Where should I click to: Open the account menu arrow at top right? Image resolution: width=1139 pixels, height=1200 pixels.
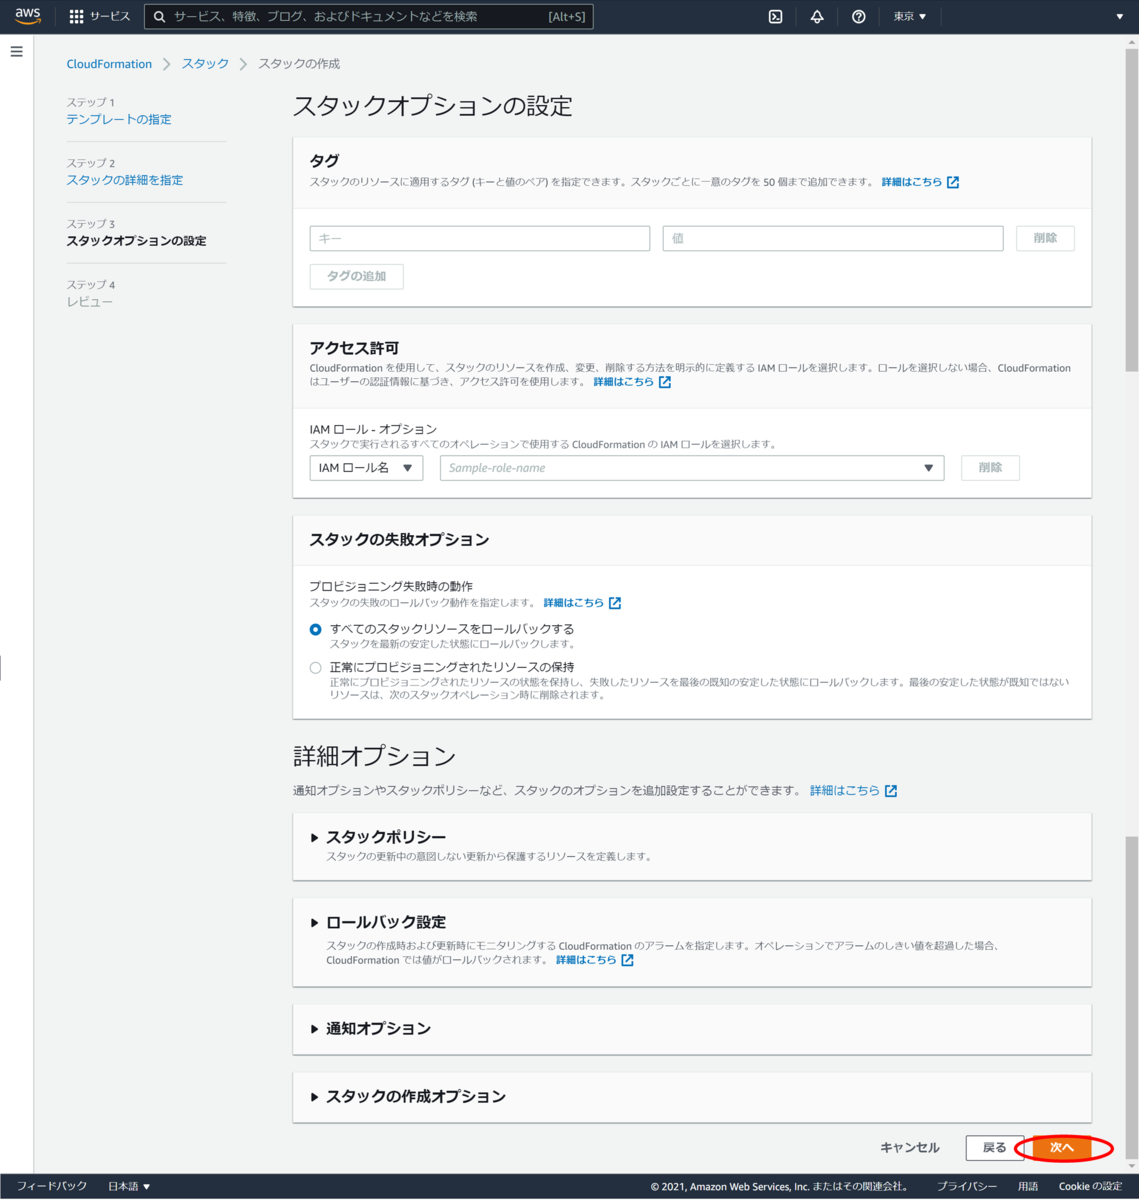click(1119, 17)
